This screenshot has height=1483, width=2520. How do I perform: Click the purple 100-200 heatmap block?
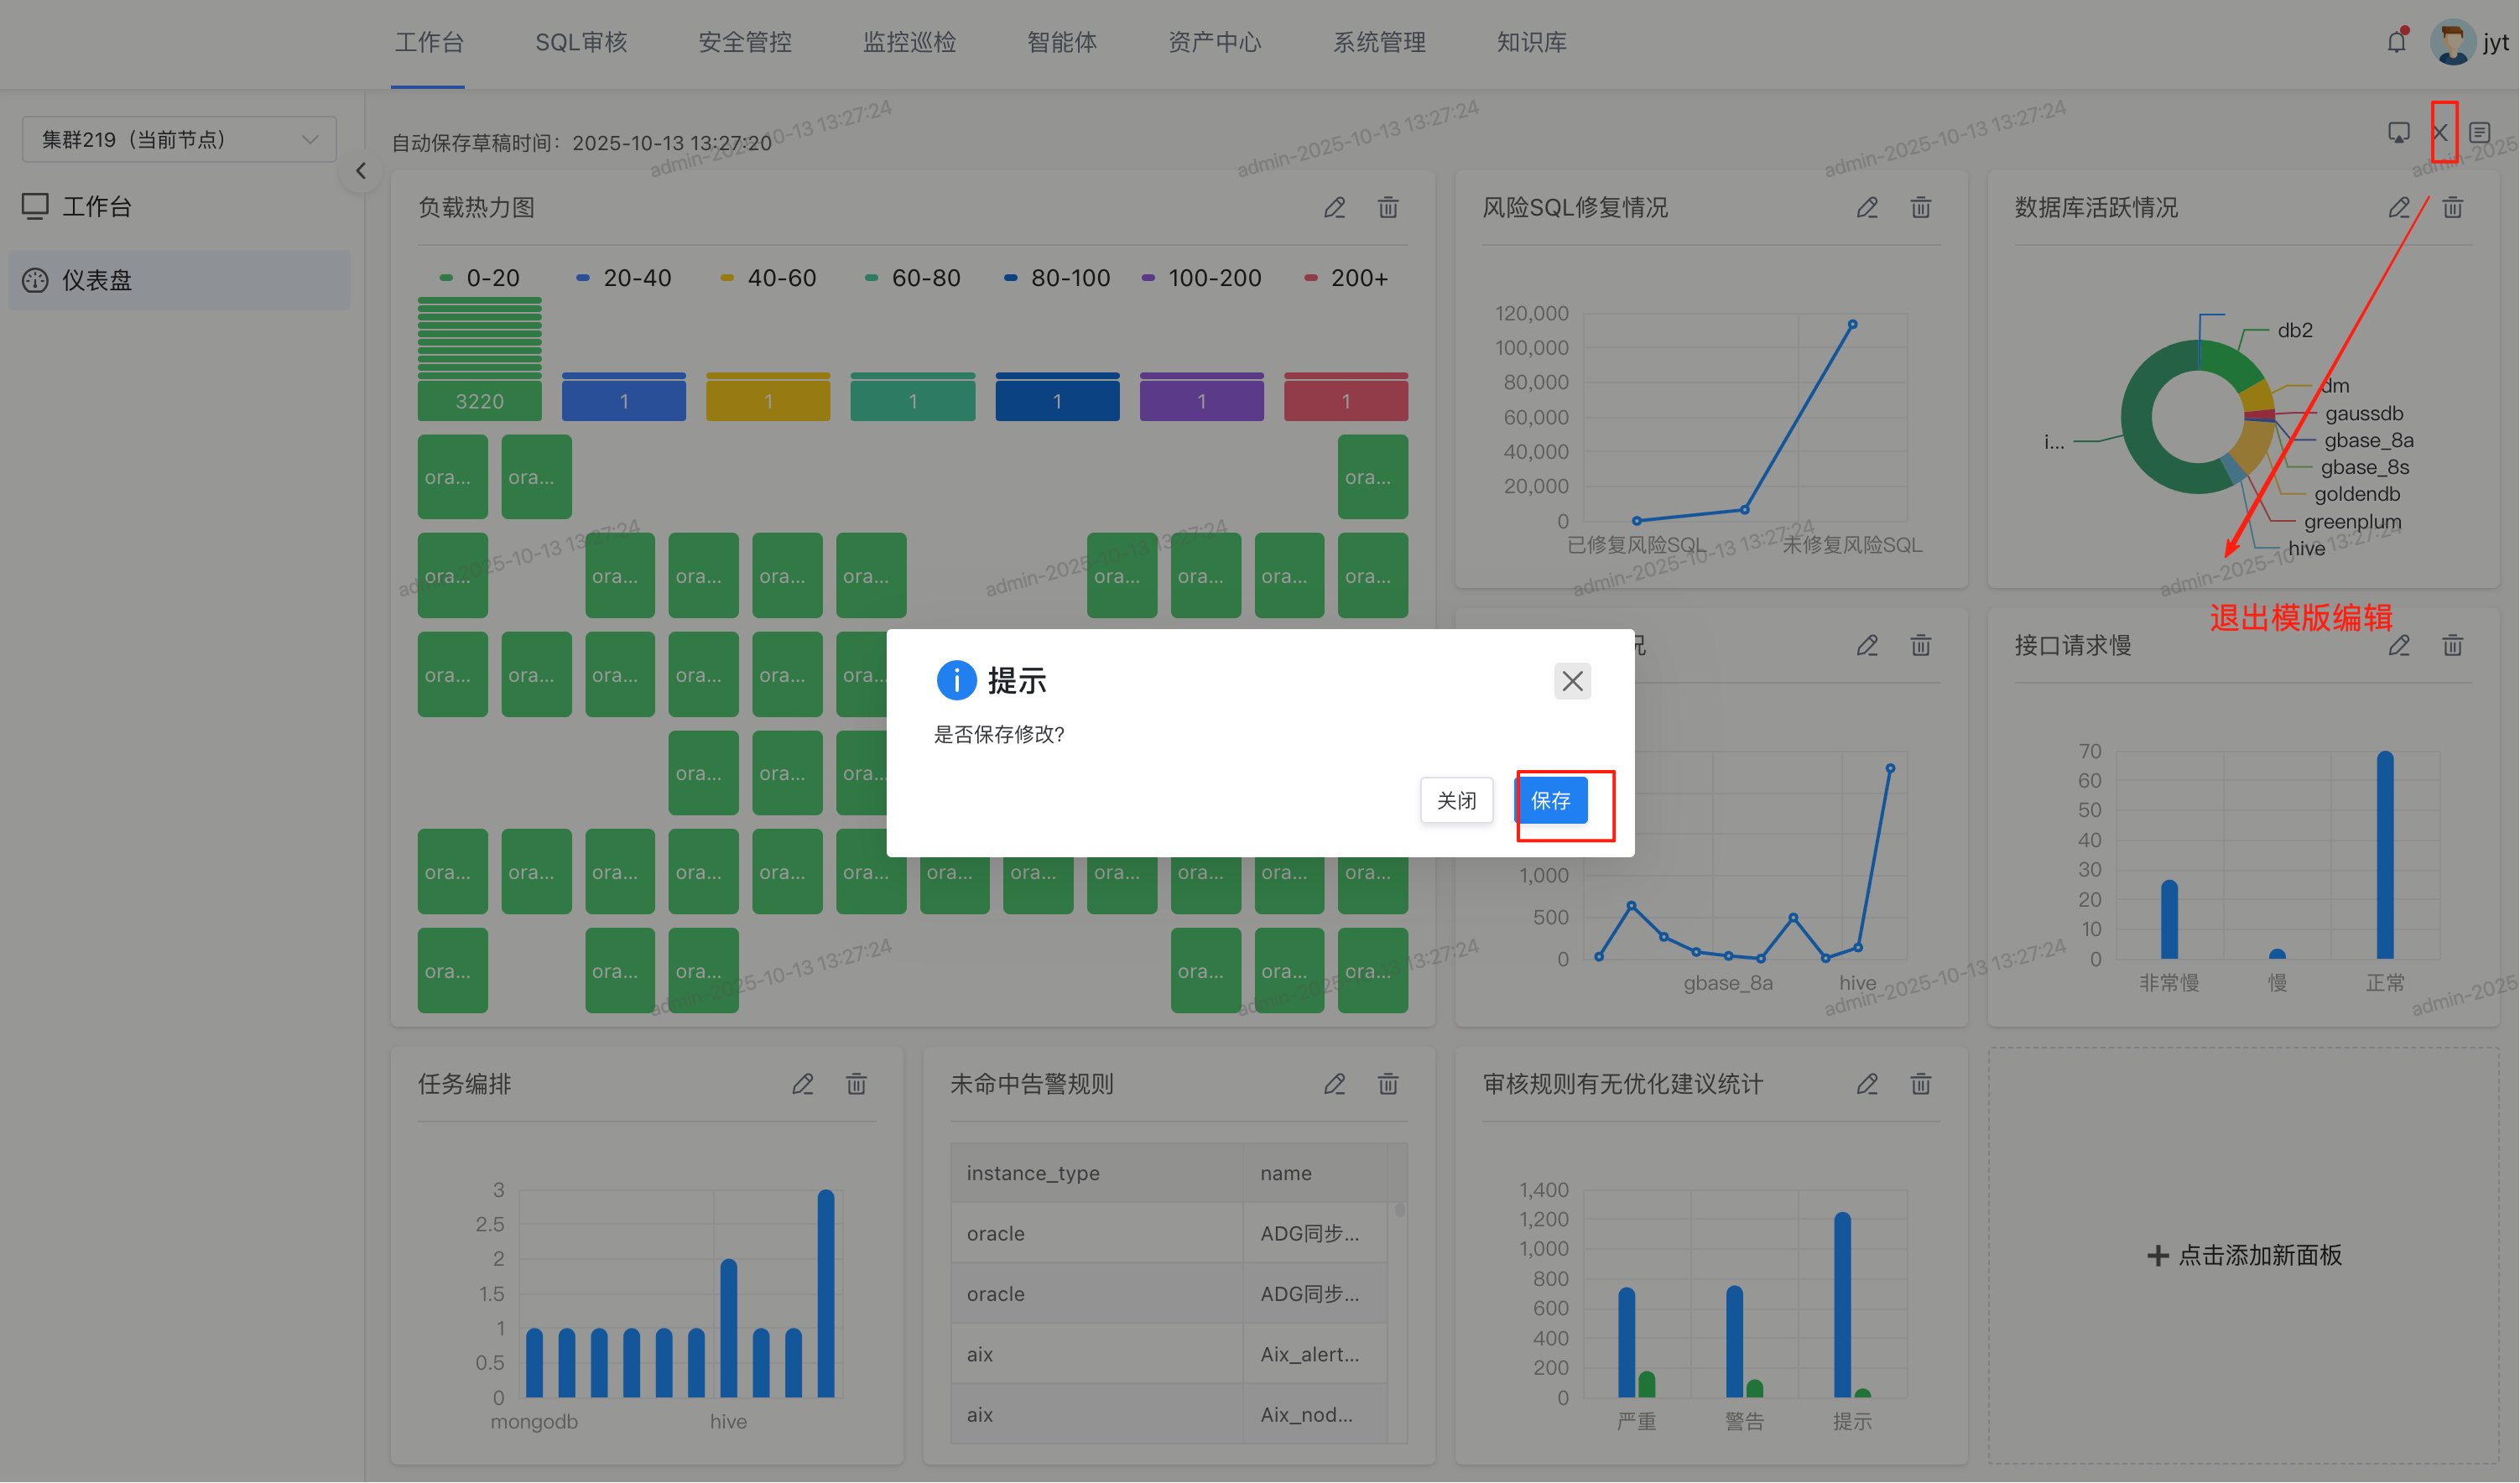pyautogui.click(x=1202, y=401)
